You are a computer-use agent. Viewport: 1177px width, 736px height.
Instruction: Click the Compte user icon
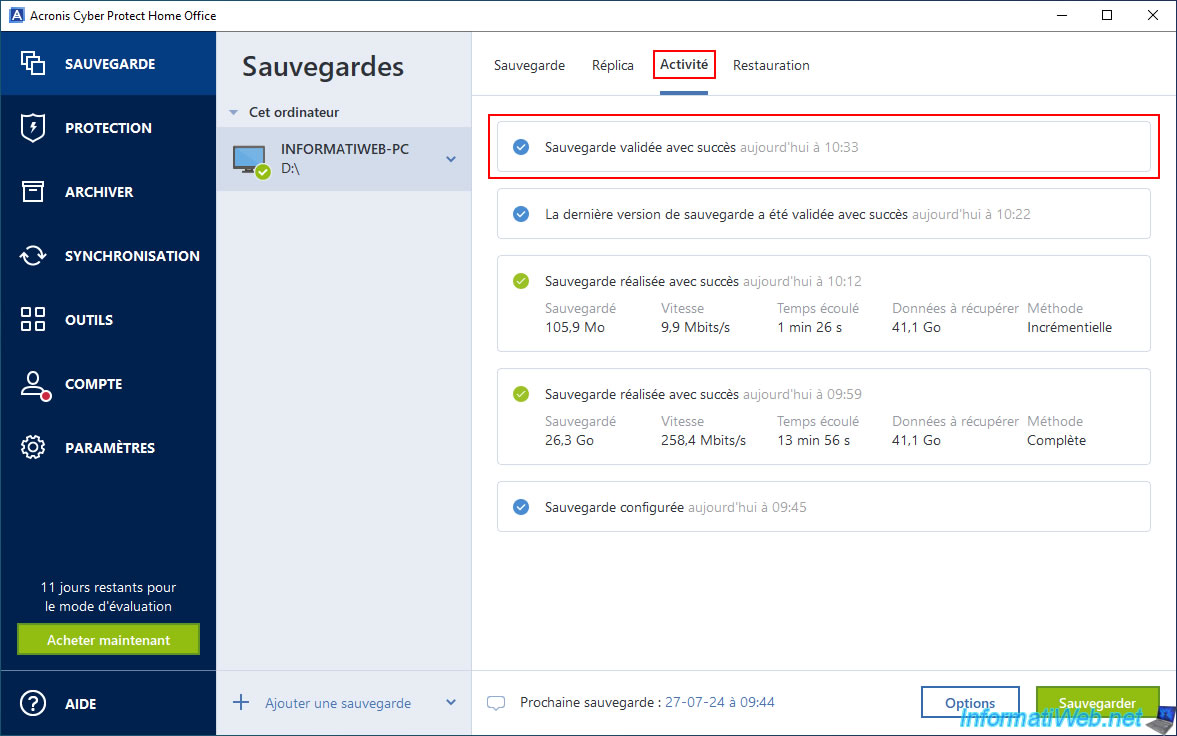click(x=34, y=385)
